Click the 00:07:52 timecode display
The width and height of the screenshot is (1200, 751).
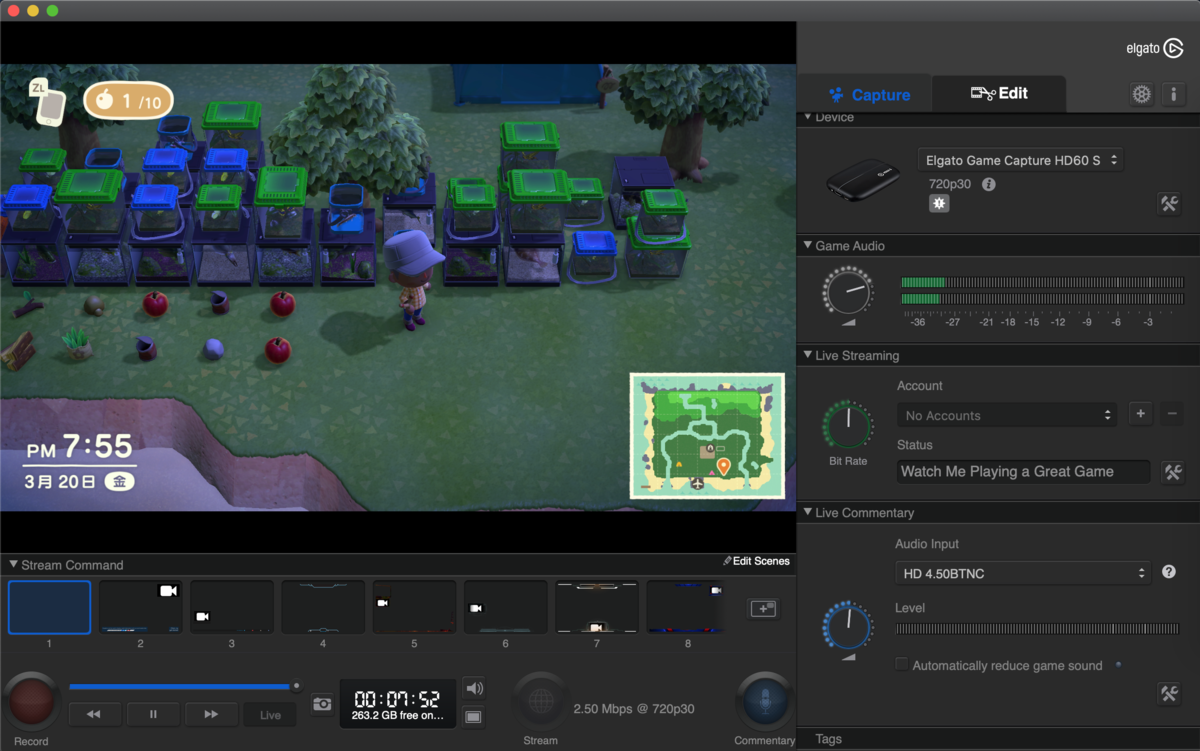tap(397, 699)
